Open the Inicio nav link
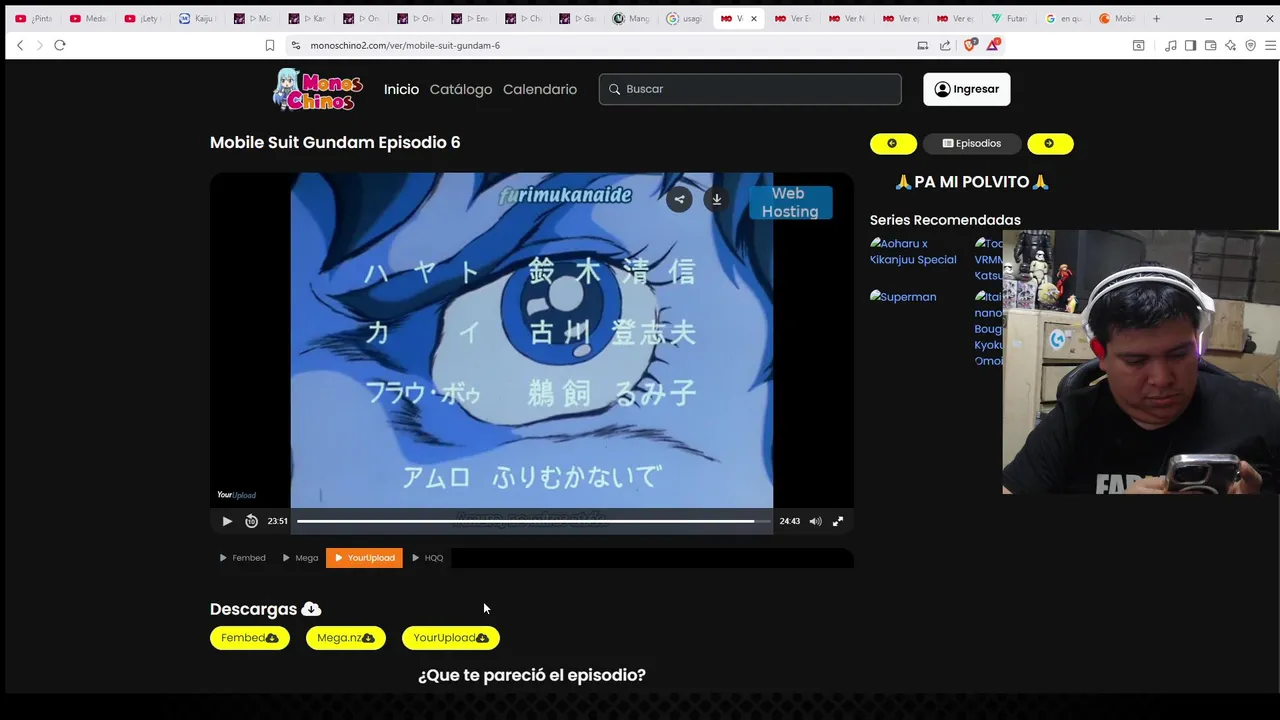 pyautogui.click(x=401, y=89)
